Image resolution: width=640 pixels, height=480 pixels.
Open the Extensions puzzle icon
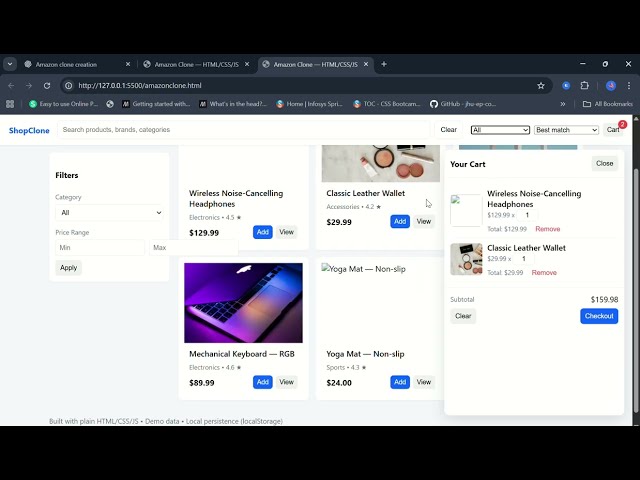pos(584,86)
